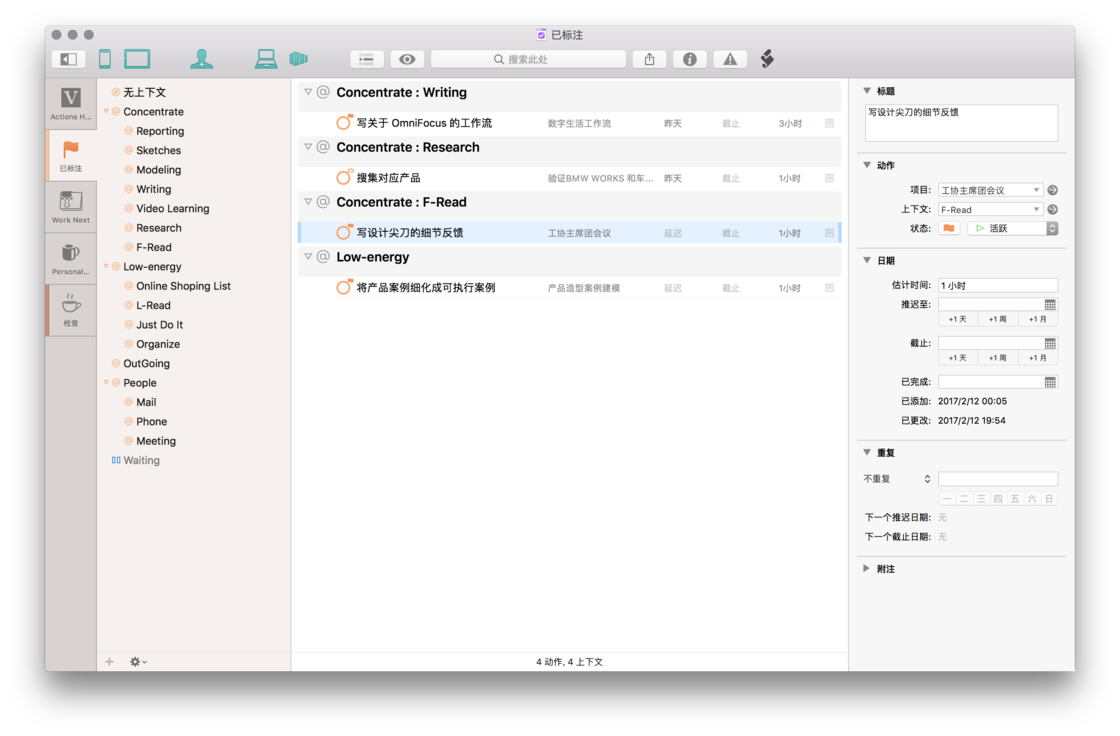Select the Just Do It context

click(159, 324)
